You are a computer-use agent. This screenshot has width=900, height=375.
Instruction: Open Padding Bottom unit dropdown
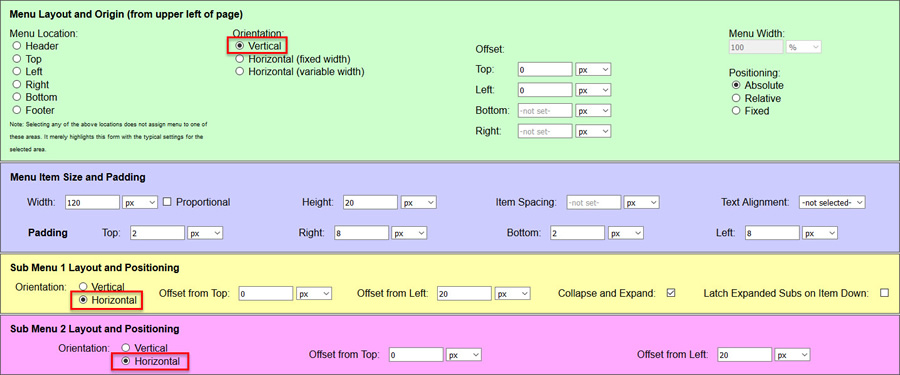pyautogui.click(x=625, y=233)
